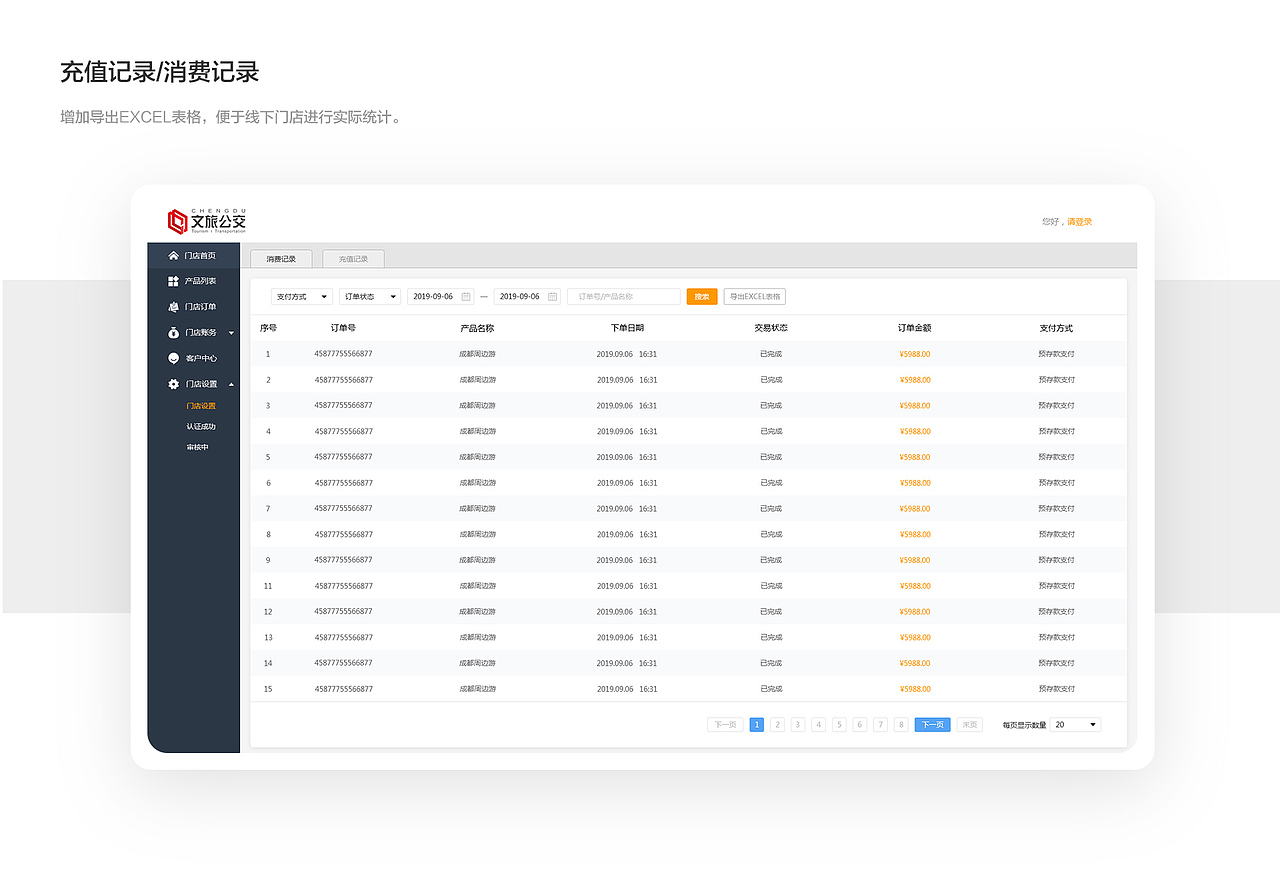Image resolution: width=1280 pixels, height=893 pixels.
Task: Go to page 2
Action: [778, 725]
